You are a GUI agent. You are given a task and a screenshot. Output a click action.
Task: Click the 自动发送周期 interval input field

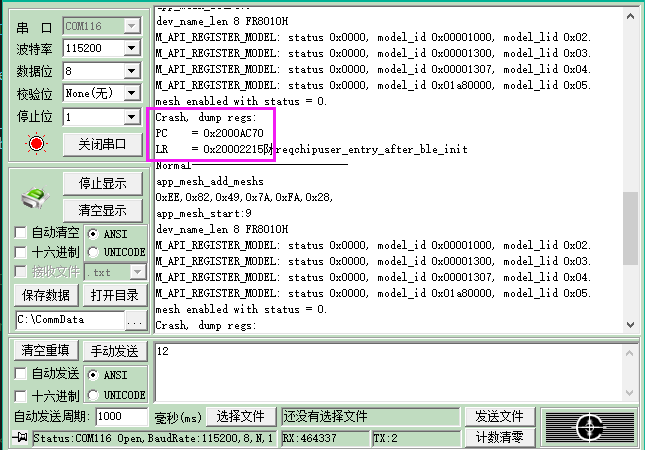point(122,417)
